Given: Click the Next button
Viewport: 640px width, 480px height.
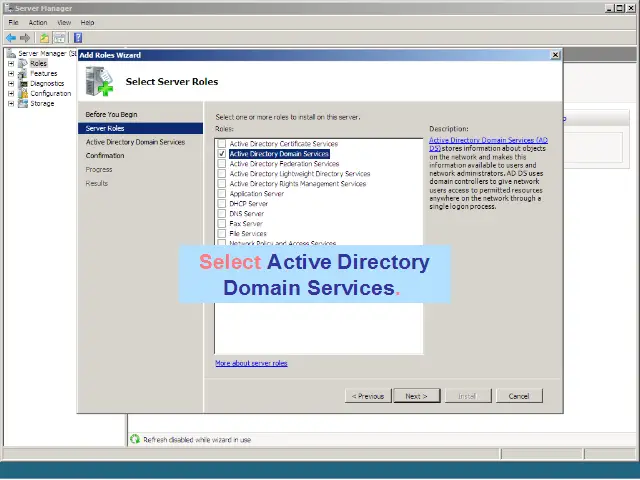Looking at the screenshot, I should pos(417,396).
